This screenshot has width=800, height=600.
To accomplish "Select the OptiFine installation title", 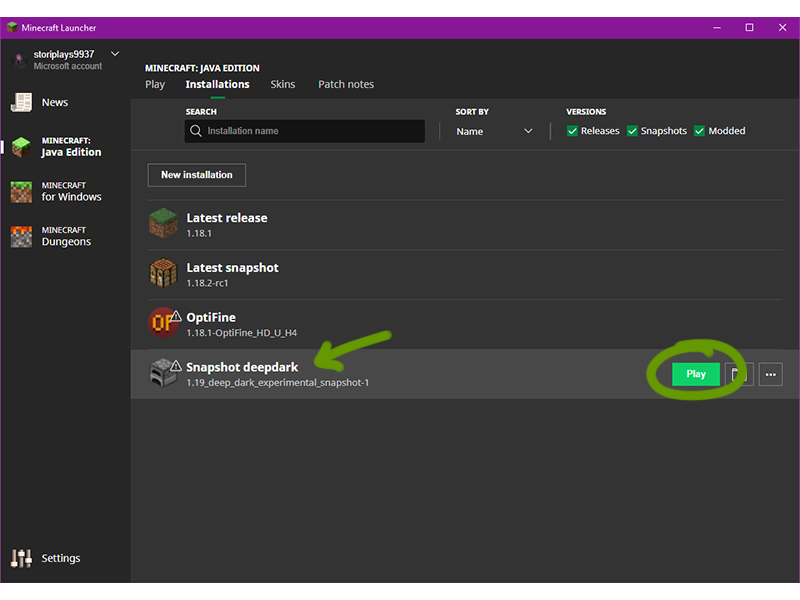I will pyautogui.click(x=211, y=317).
